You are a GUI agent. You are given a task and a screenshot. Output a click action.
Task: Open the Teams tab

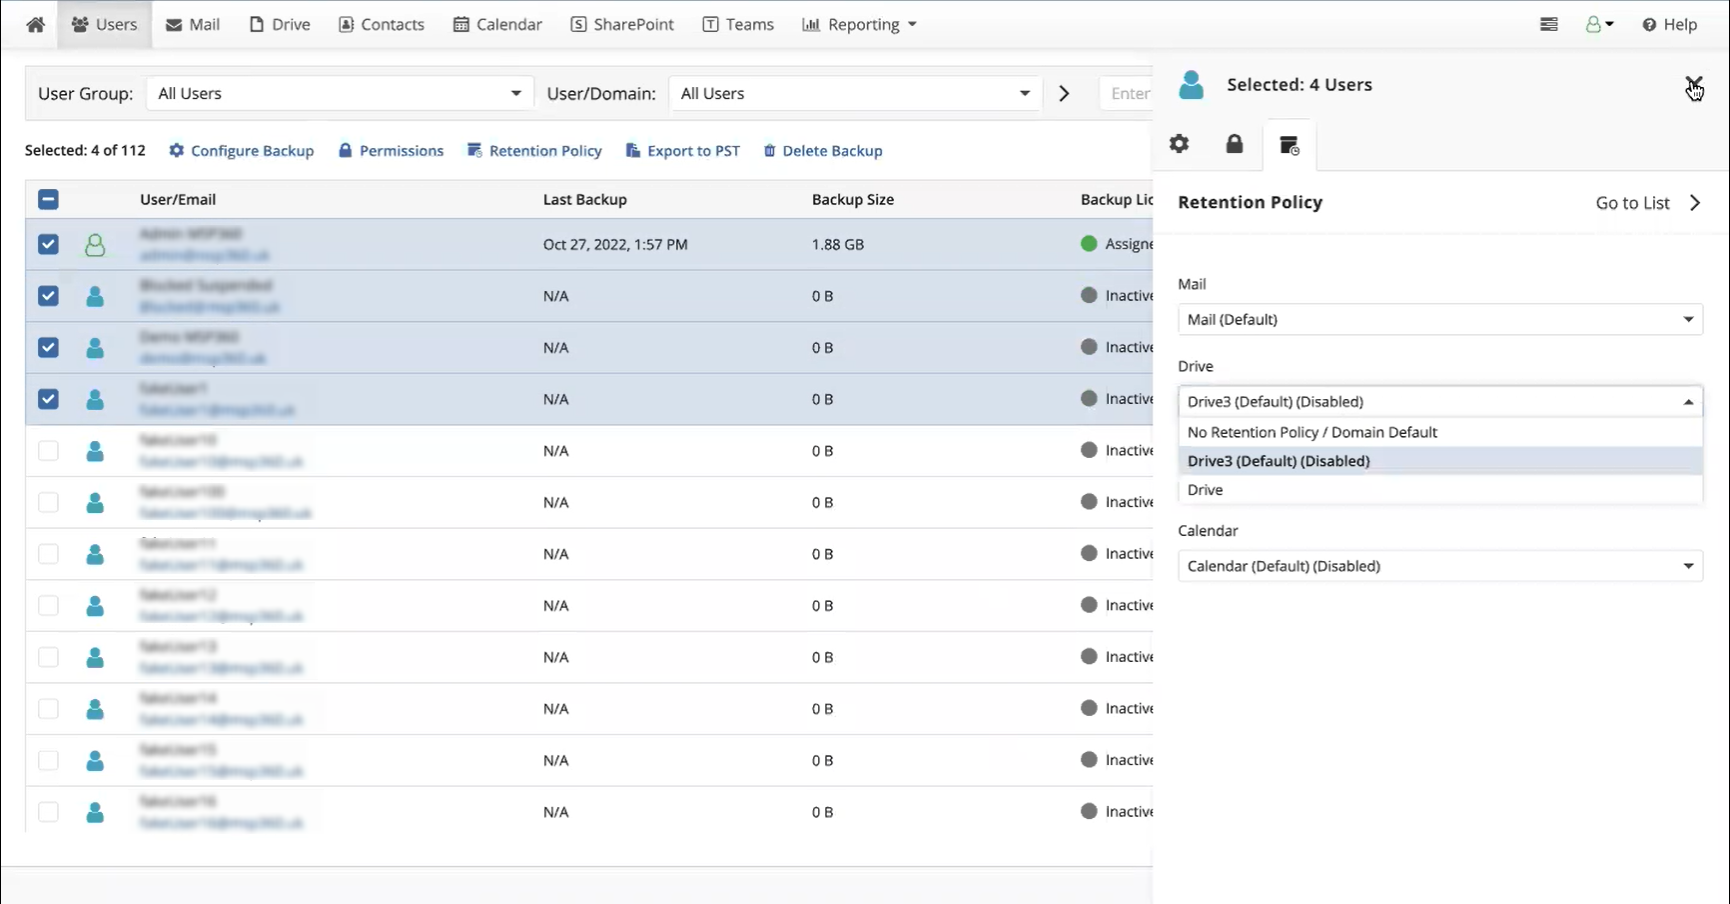click(738, 24)
